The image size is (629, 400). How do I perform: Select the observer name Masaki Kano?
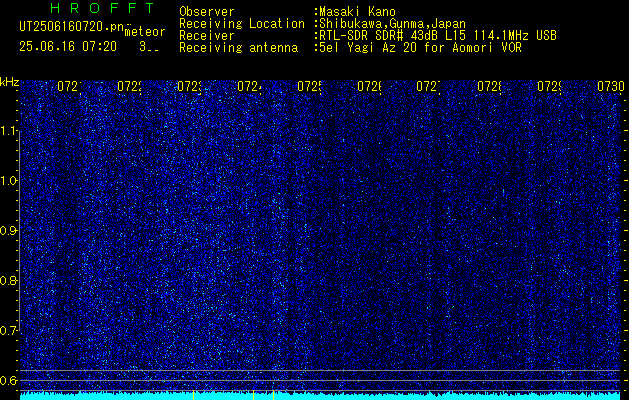357,12
